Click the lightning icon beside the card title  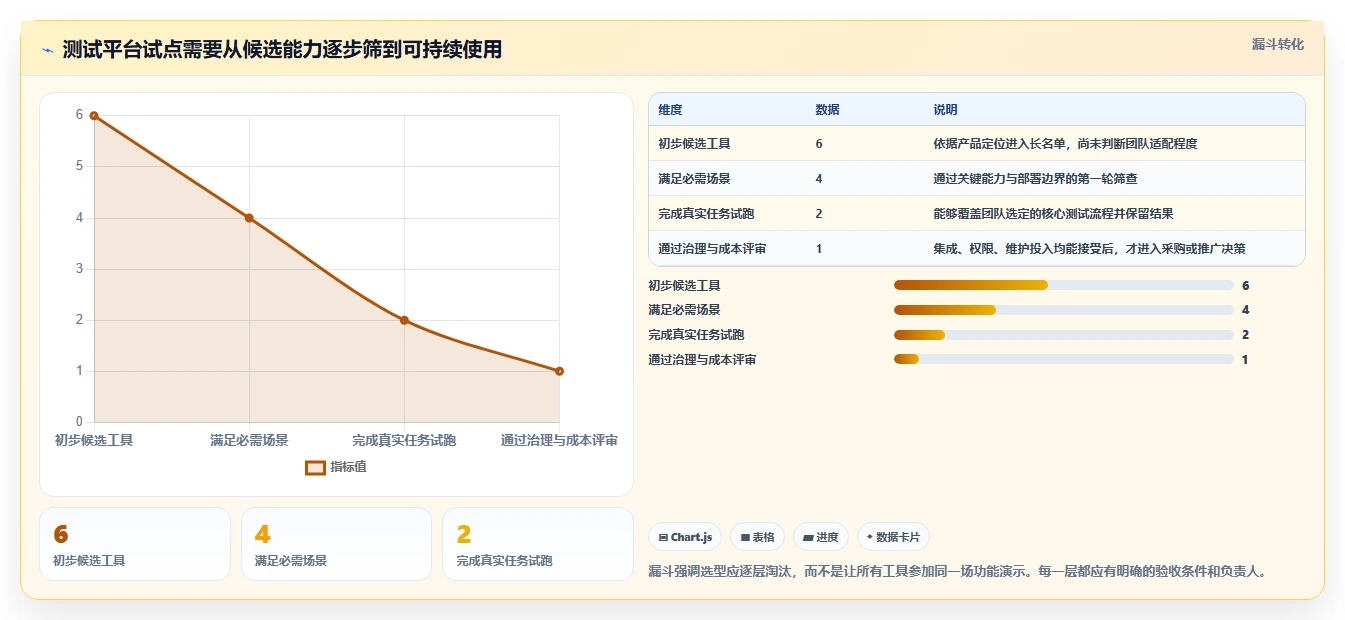point(47,50)
